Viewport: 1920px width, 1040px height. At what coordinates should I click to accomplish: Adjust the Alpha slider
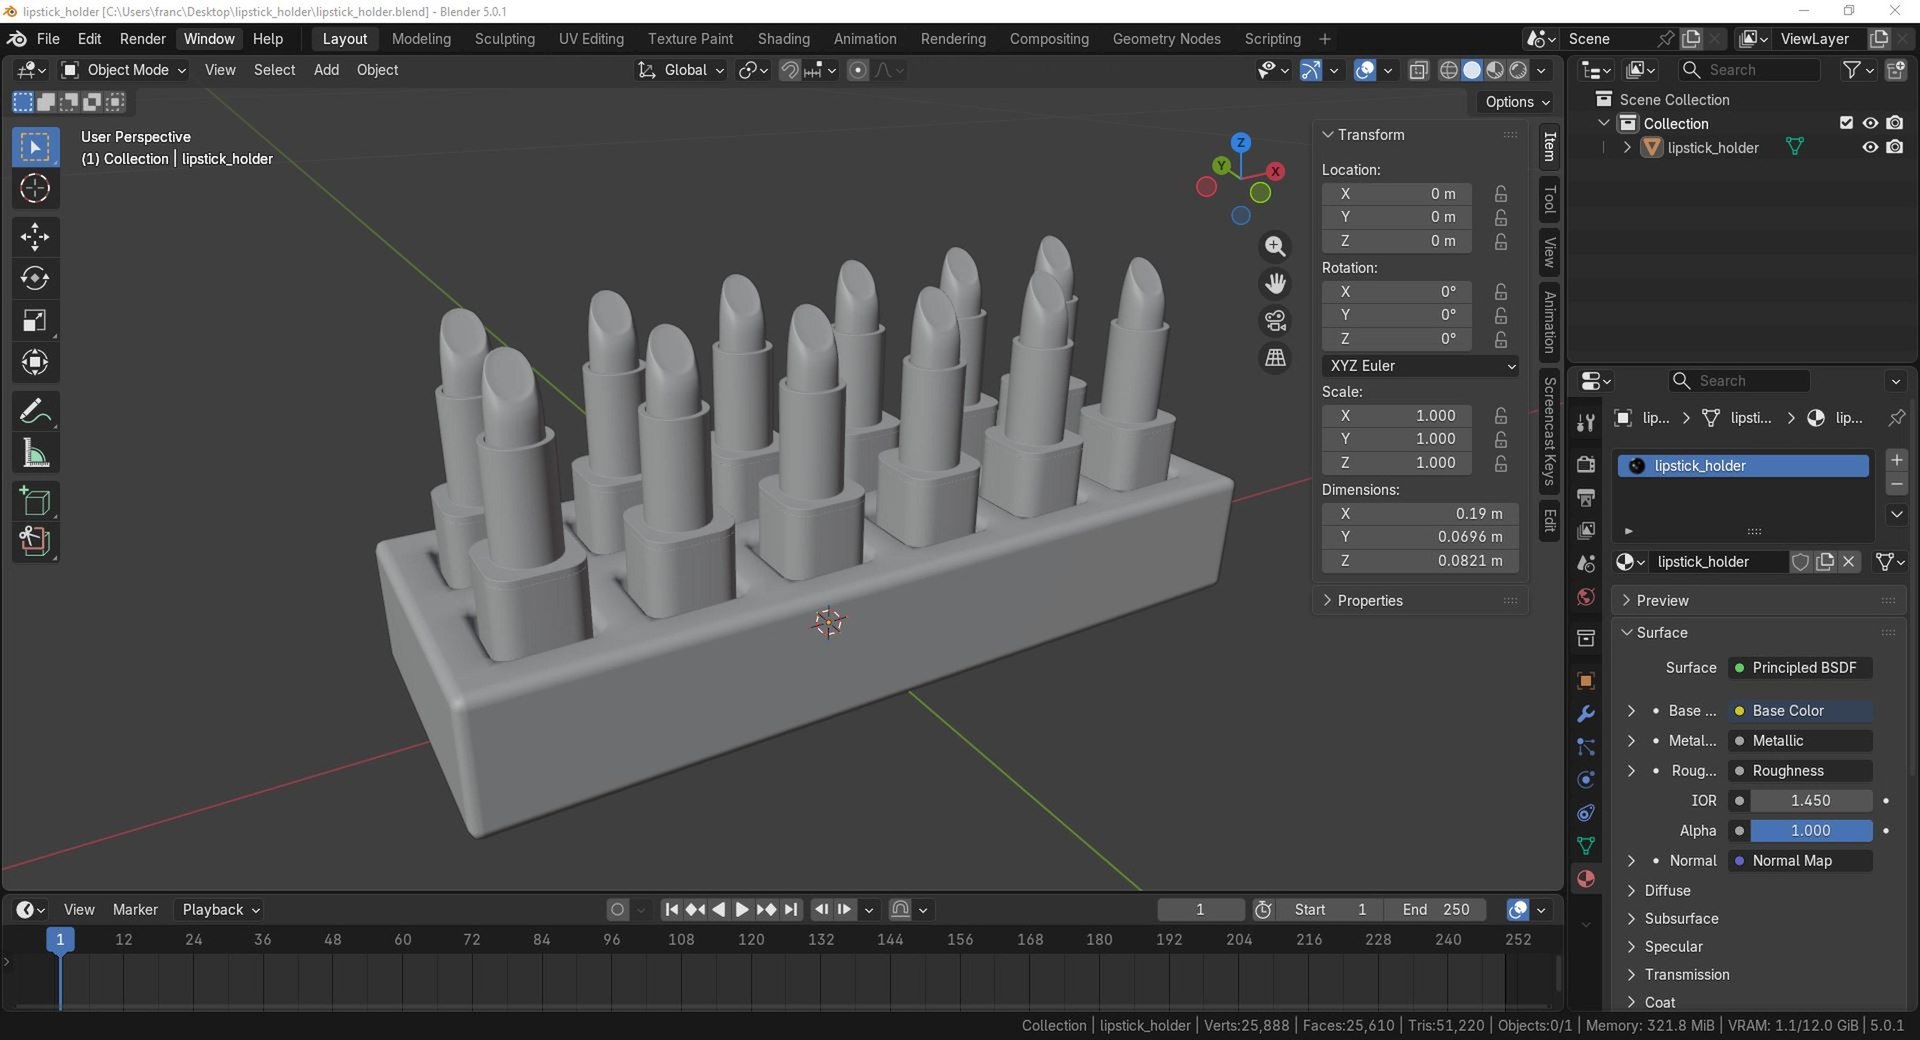pyautogui.click(x=1811, y=831)
